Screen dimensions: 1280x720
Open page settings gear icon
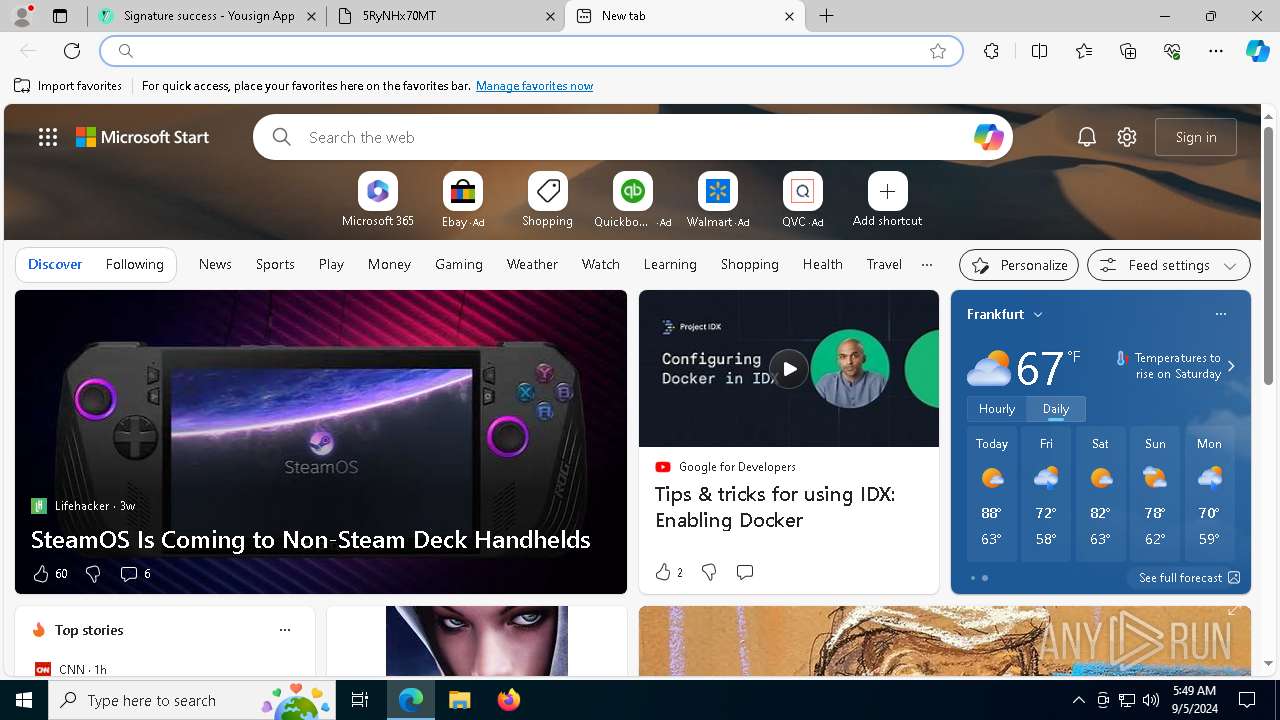[x=1127, y=137]
